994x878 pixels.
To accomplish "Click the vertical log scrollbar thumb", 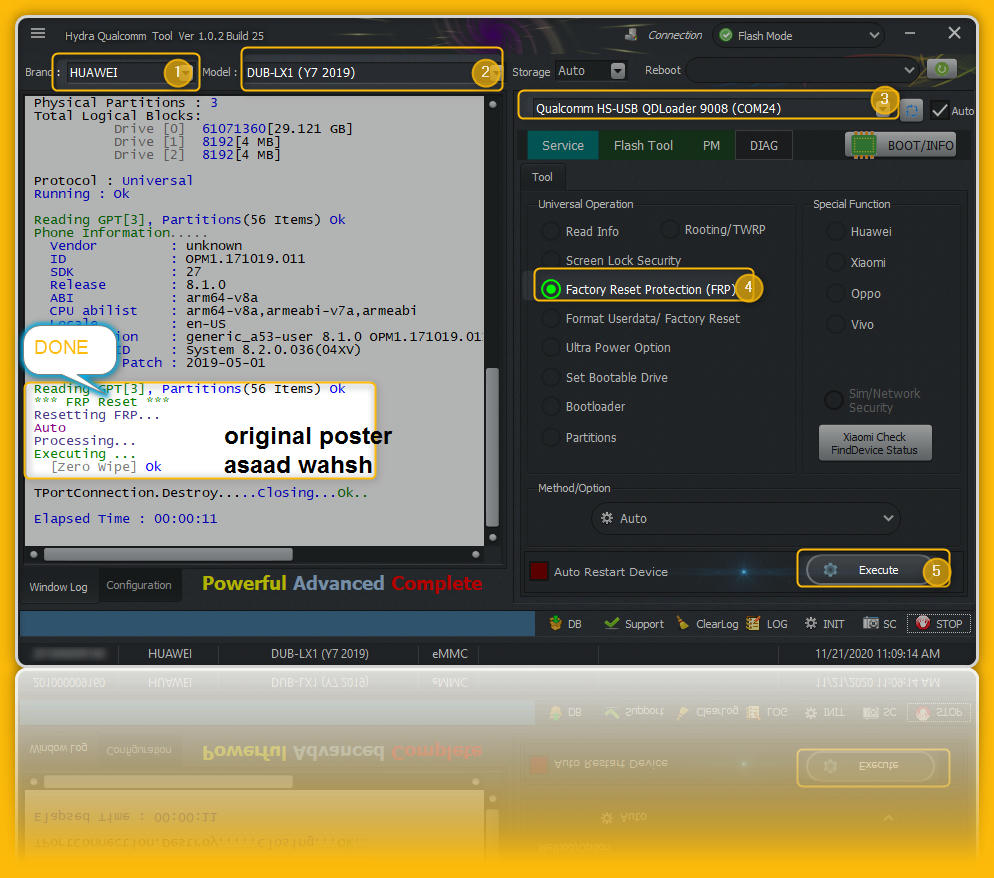I will pos(492,446).
